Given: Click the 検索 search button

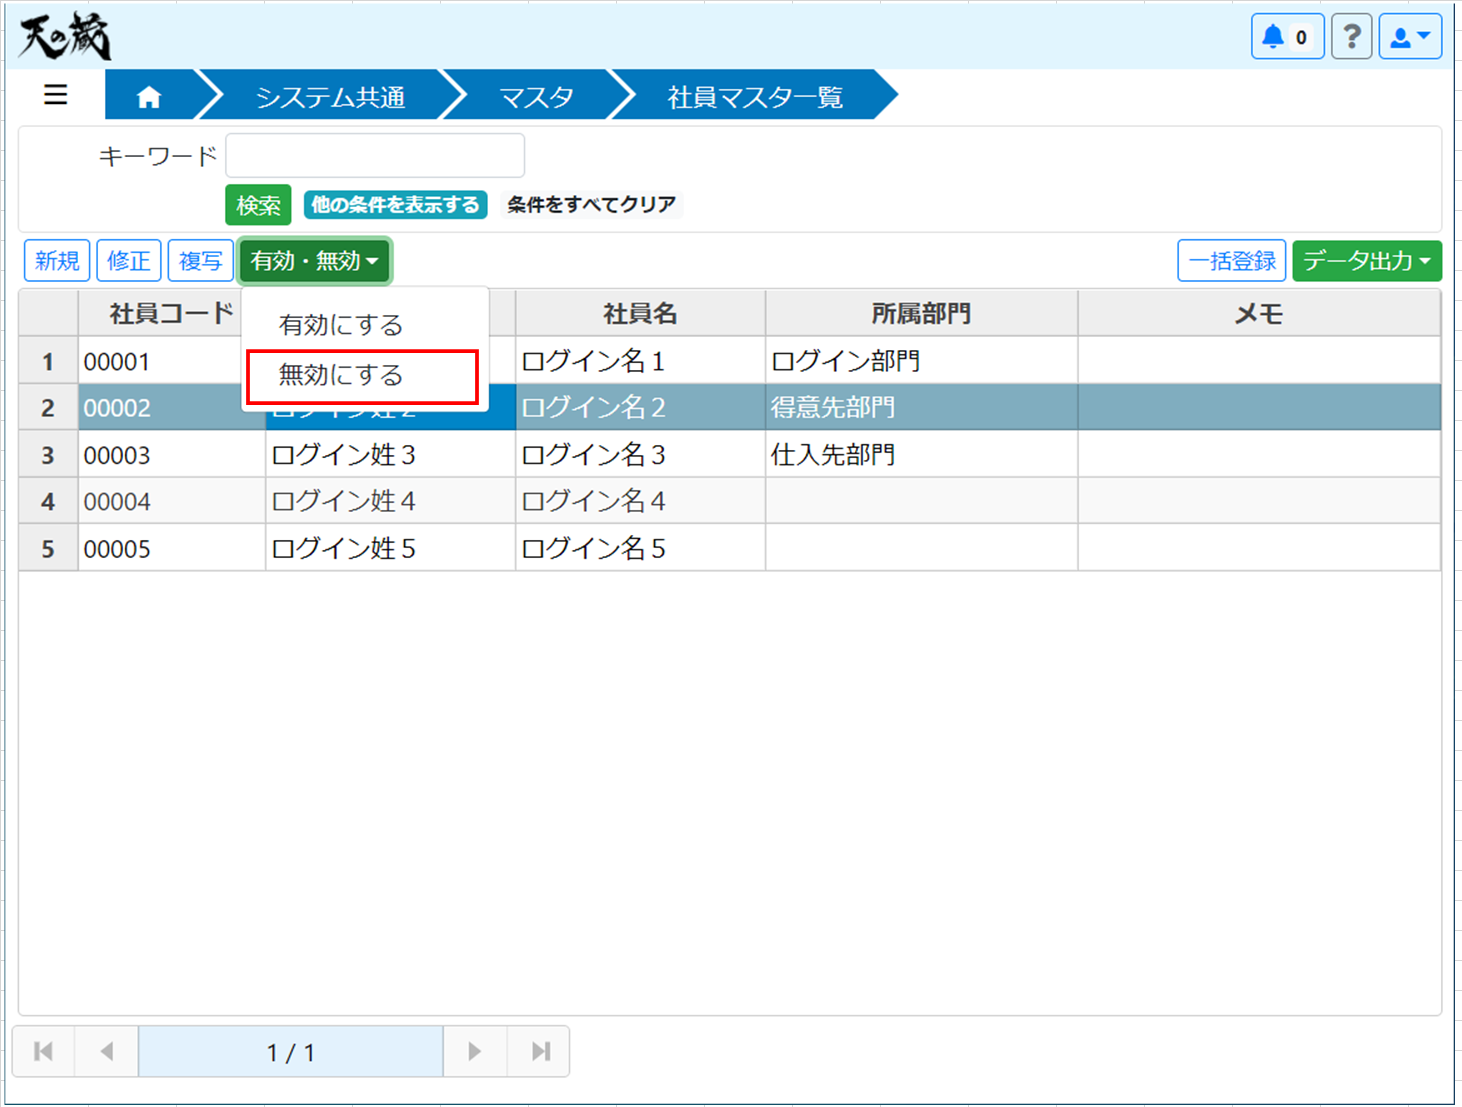Looking at the screenshot, I should click(x=258, y=205).
